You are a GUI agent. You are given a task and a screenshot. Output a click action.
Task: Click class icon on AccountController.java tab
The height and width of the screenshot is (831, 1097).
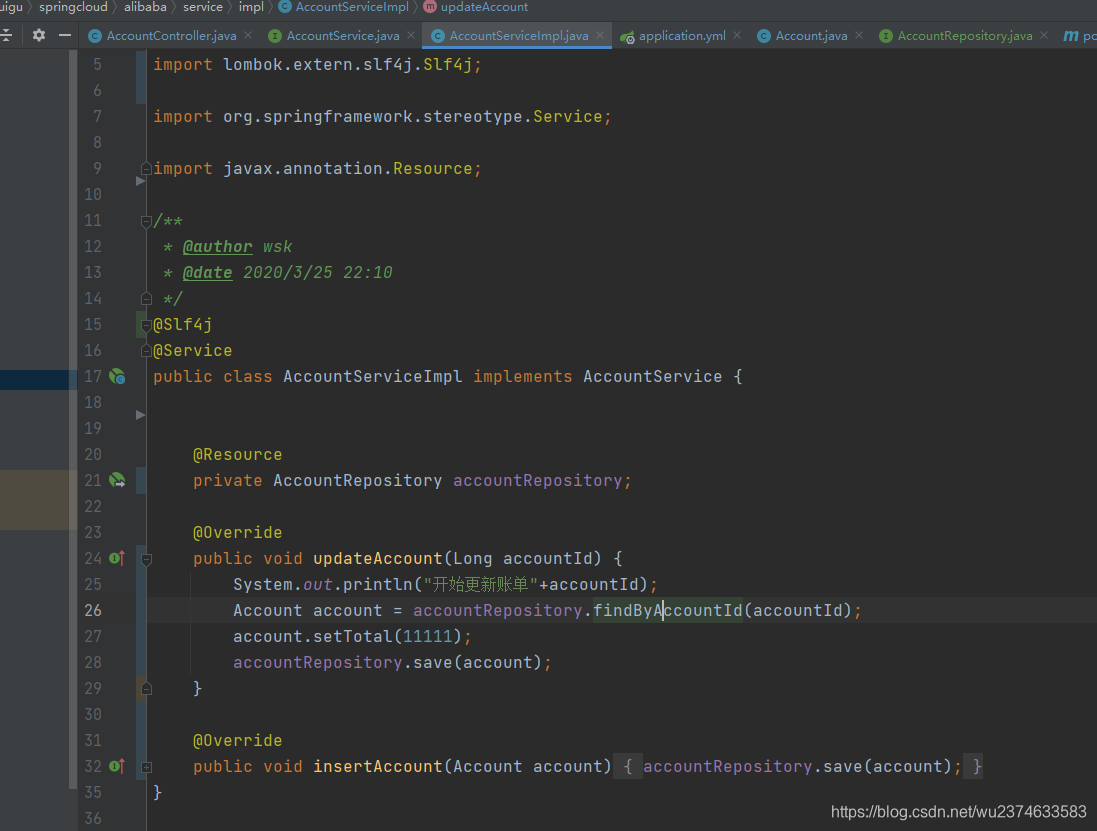click(x=95, y=36)
